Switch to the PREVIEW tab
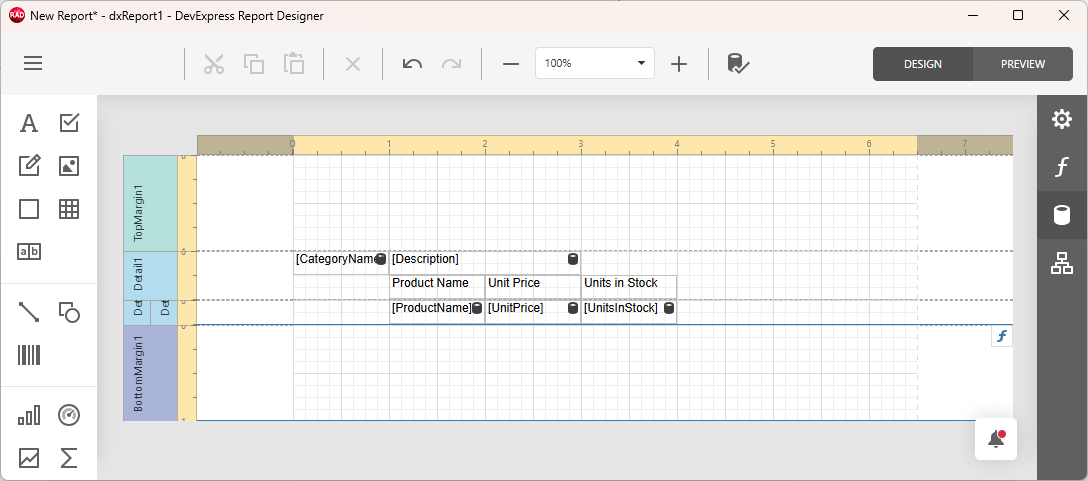 [1023, 64]
